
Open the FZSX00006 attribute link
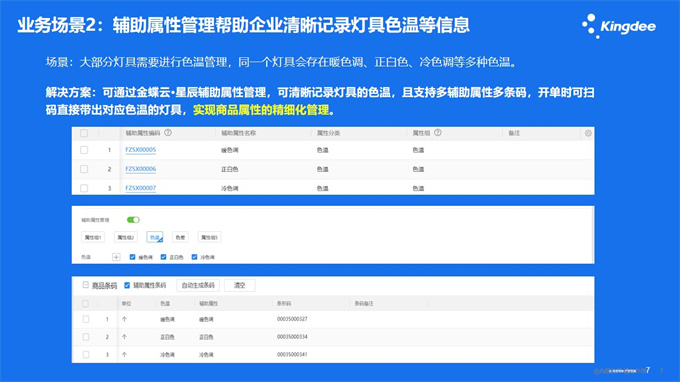(141, 169)
